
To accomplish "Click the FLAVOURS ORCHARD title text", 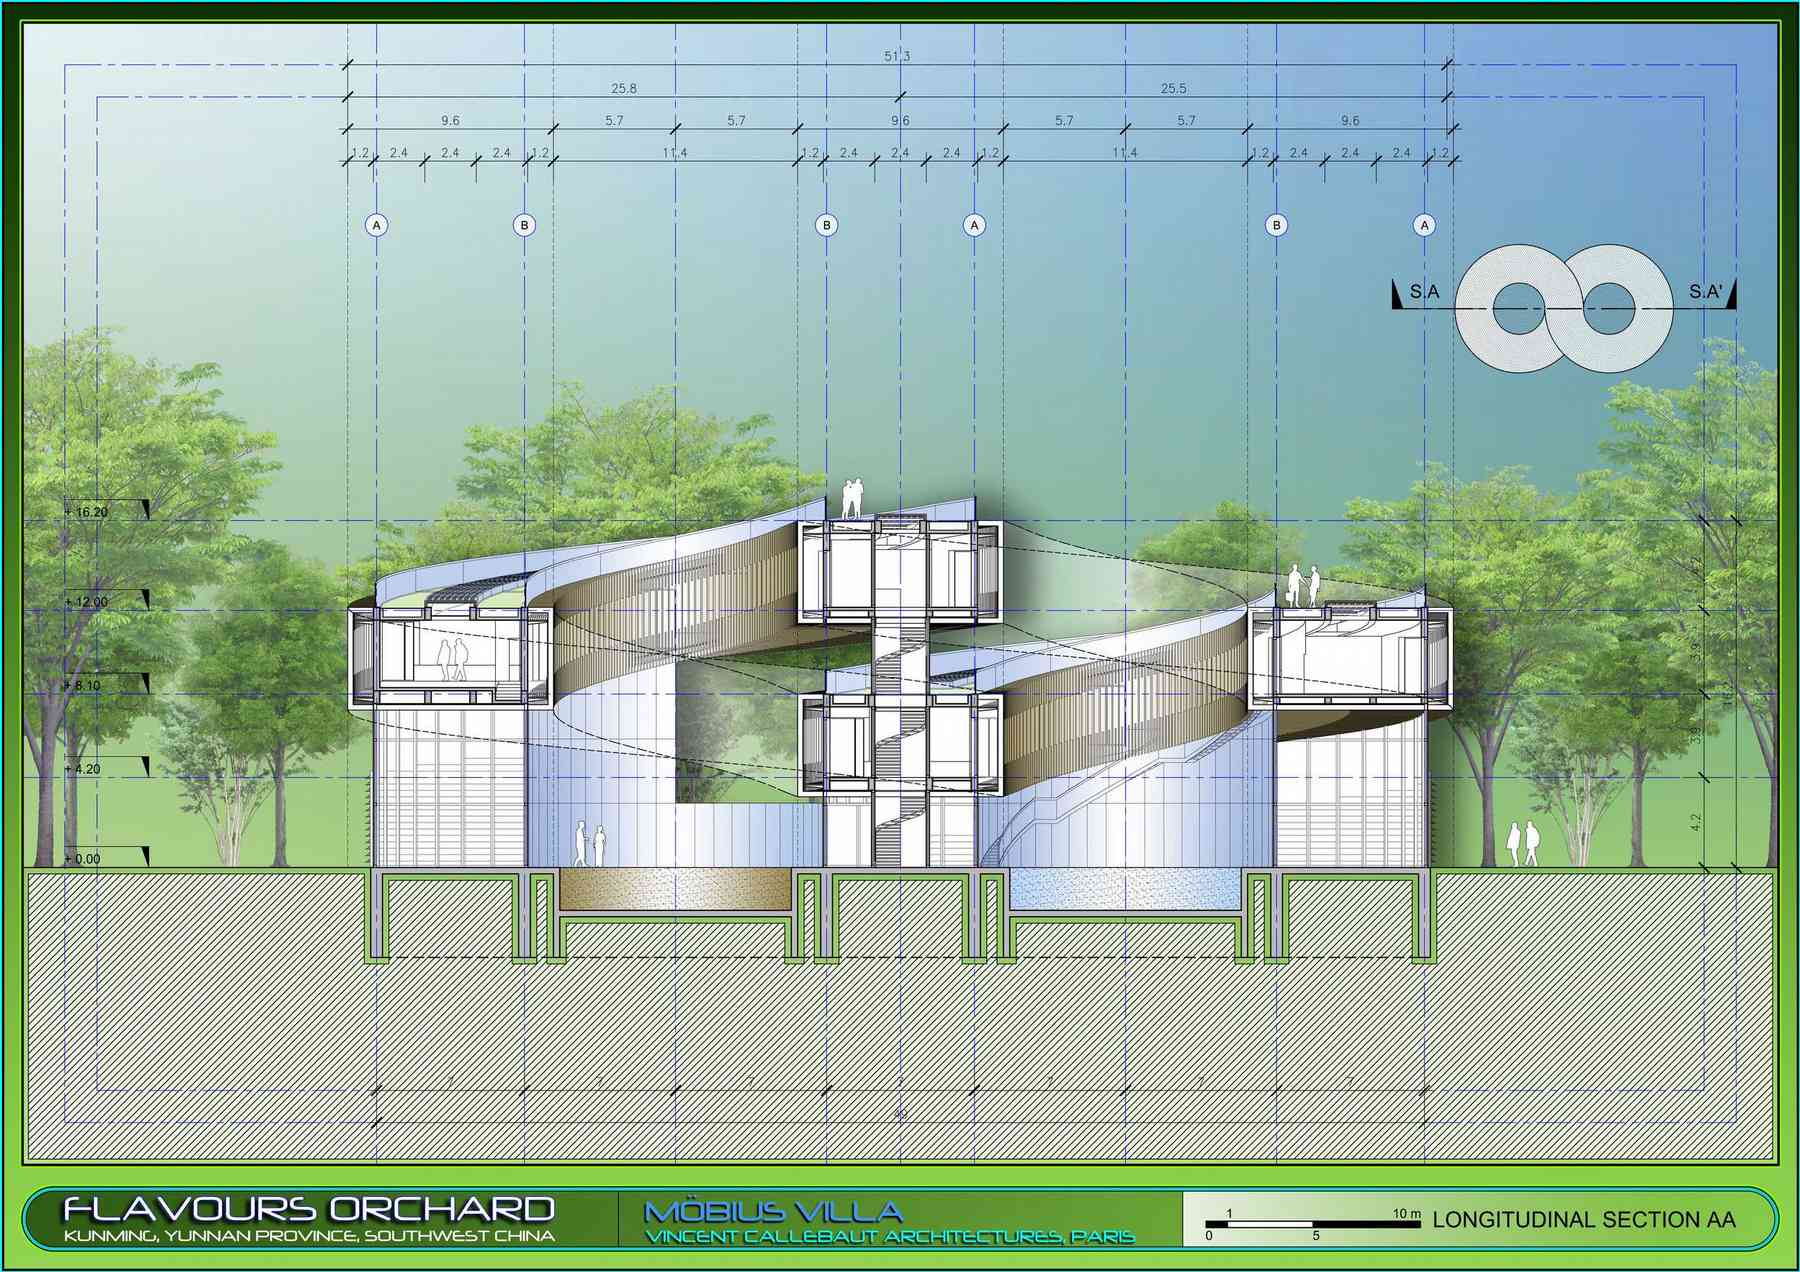I will (309, 1209).
